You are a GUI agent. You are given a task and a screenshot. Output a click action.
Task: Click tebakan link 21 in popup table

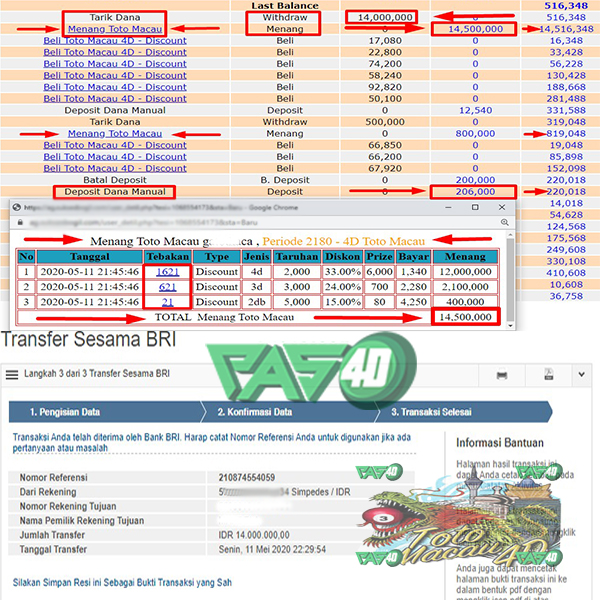pyautogui.click(x=167, y=302)
